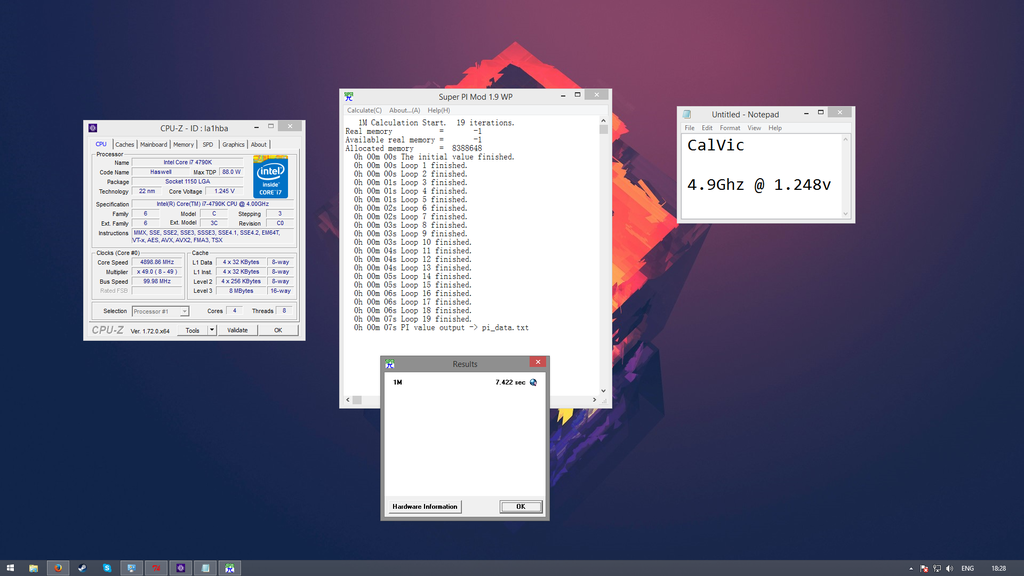This screenshot has height=576, width=1024.
Task: Click the 'x 49.0 ( 8 - 49 )' multiplier value
Action: tap(157, 272)
